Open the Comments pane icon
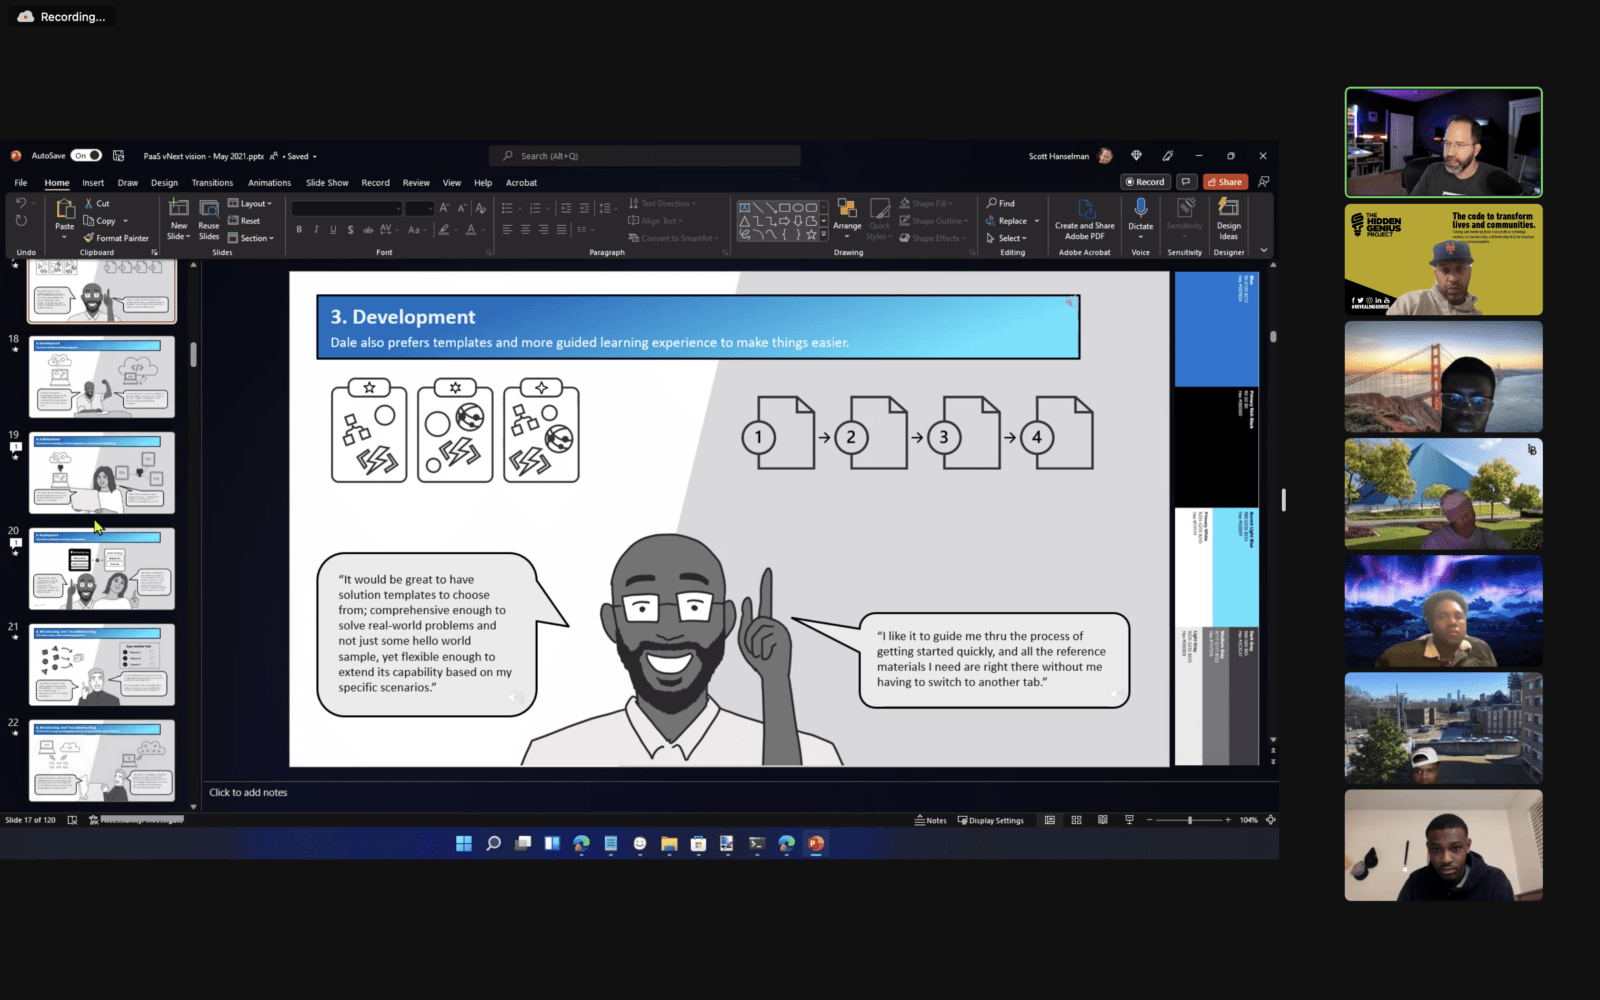This screenshot has height=1000, width=1600. [x=1186, y=182]
